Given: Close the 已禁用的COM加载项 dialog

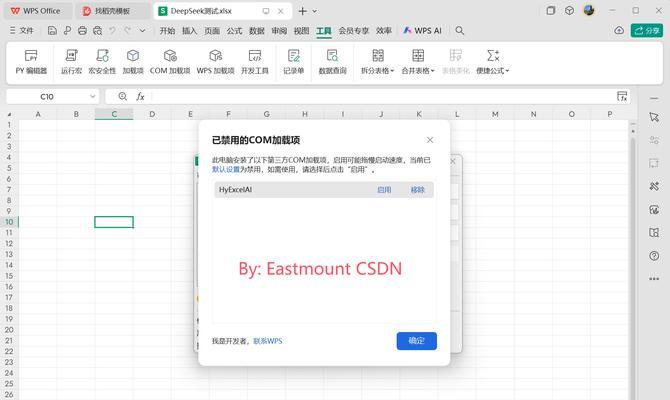Looking at the screenshot, I should tap(430, 140).
